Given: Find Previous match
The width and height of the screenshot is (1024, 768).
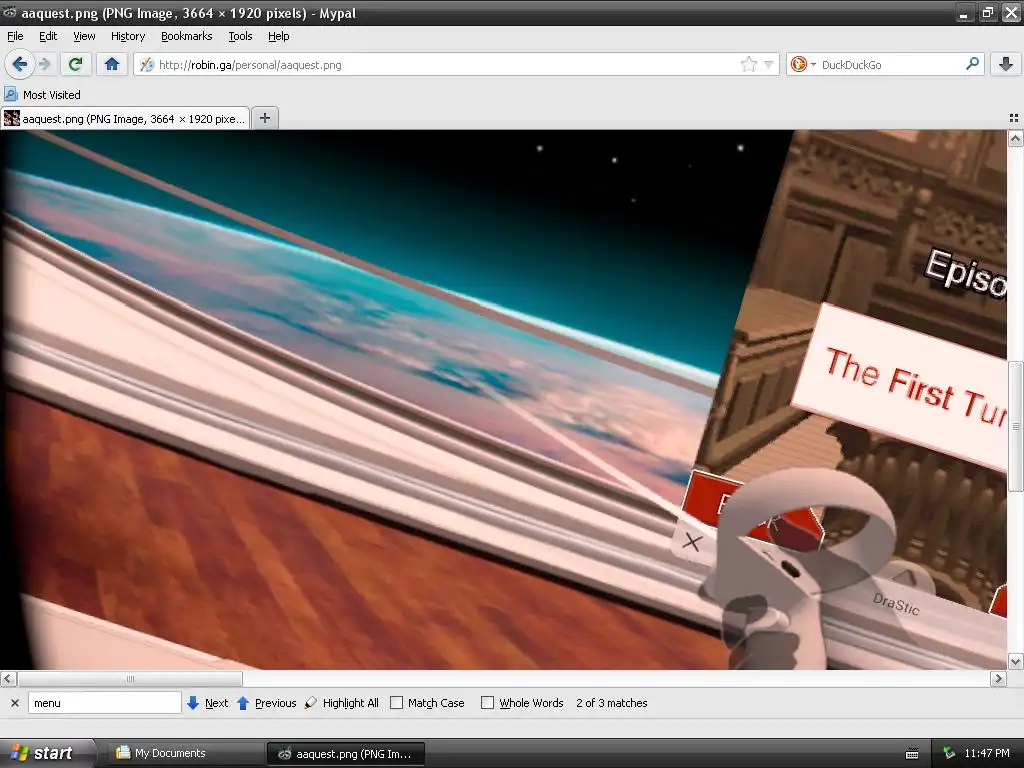Looking at the screenshot, I should (x=266, y=703).
